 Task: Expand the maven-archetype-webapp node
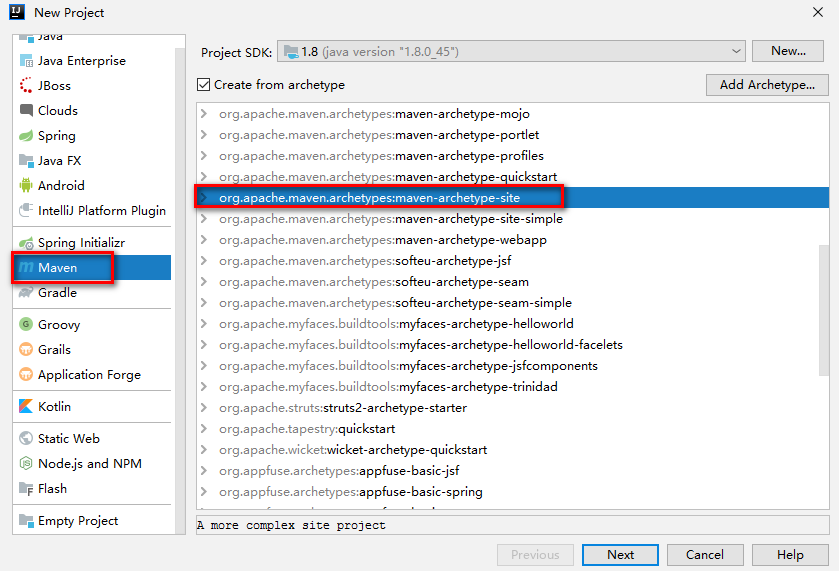[204, 239]
